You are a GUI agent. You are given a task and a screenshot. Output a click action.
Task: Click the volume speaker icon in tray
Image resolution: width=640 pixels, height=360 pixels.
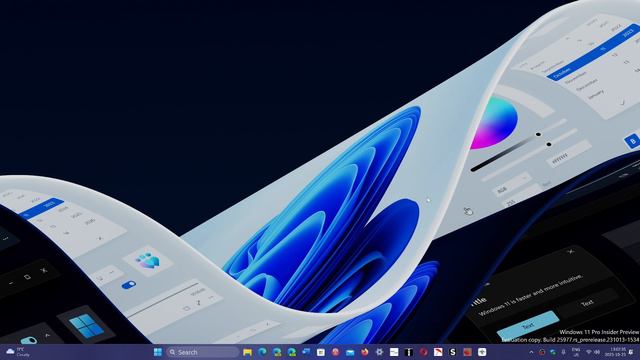(597, 352)
